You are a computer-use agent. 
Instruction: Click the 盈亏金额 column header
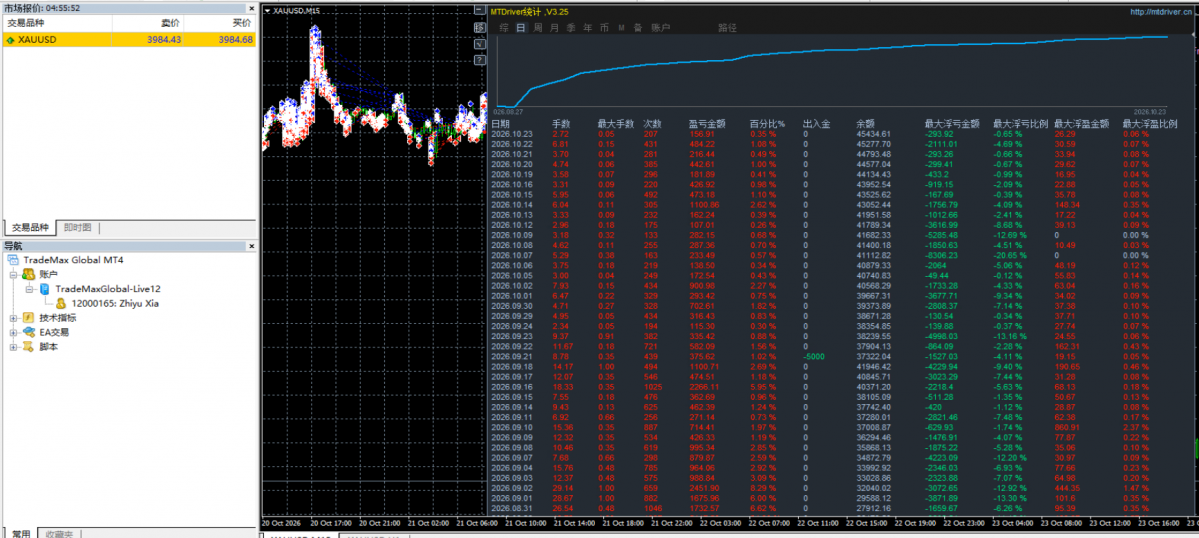click(x=707, y=123)
